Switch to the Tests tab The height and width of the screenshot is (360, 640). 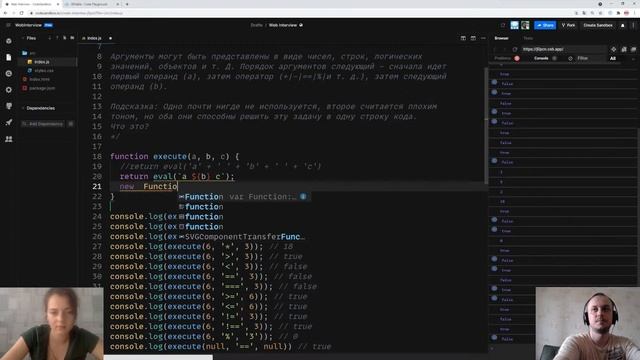pos(528,38)
